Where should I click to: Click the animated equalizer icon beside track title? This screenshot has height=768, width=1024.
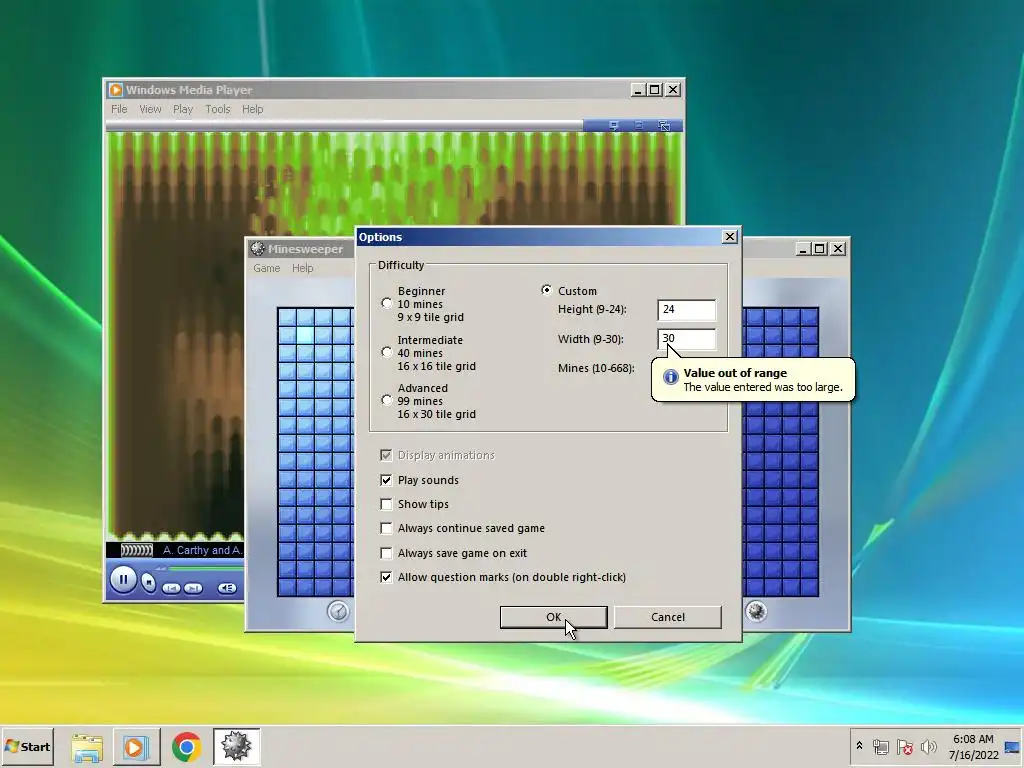tap(136, 550)
